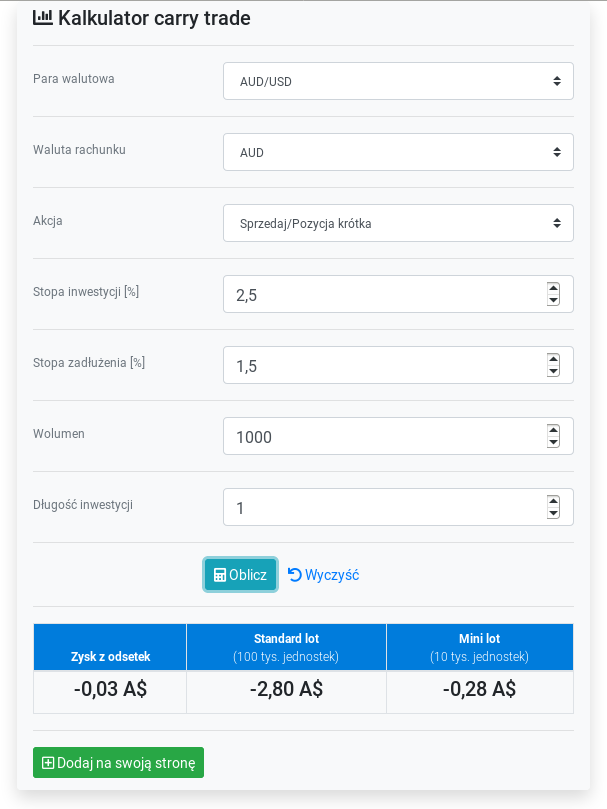Increase Stopa zadłużenia with the up arrow
Image resolution: width=607 pixels, height=809 pixels.
click(x=553, y=359)
